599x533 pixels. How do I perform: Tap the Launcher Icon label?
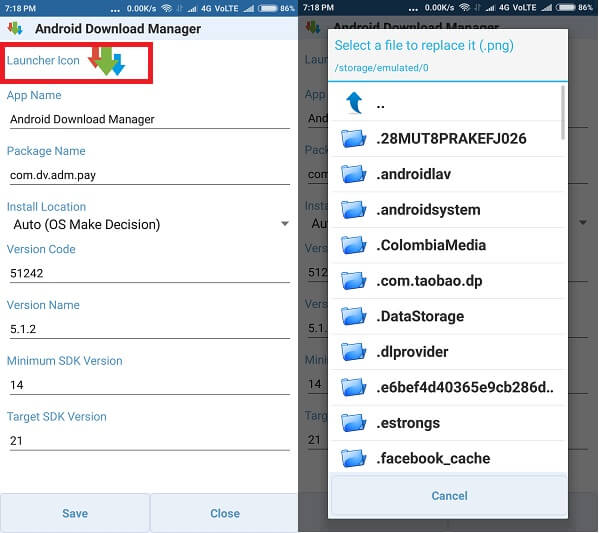pos(43,60)
